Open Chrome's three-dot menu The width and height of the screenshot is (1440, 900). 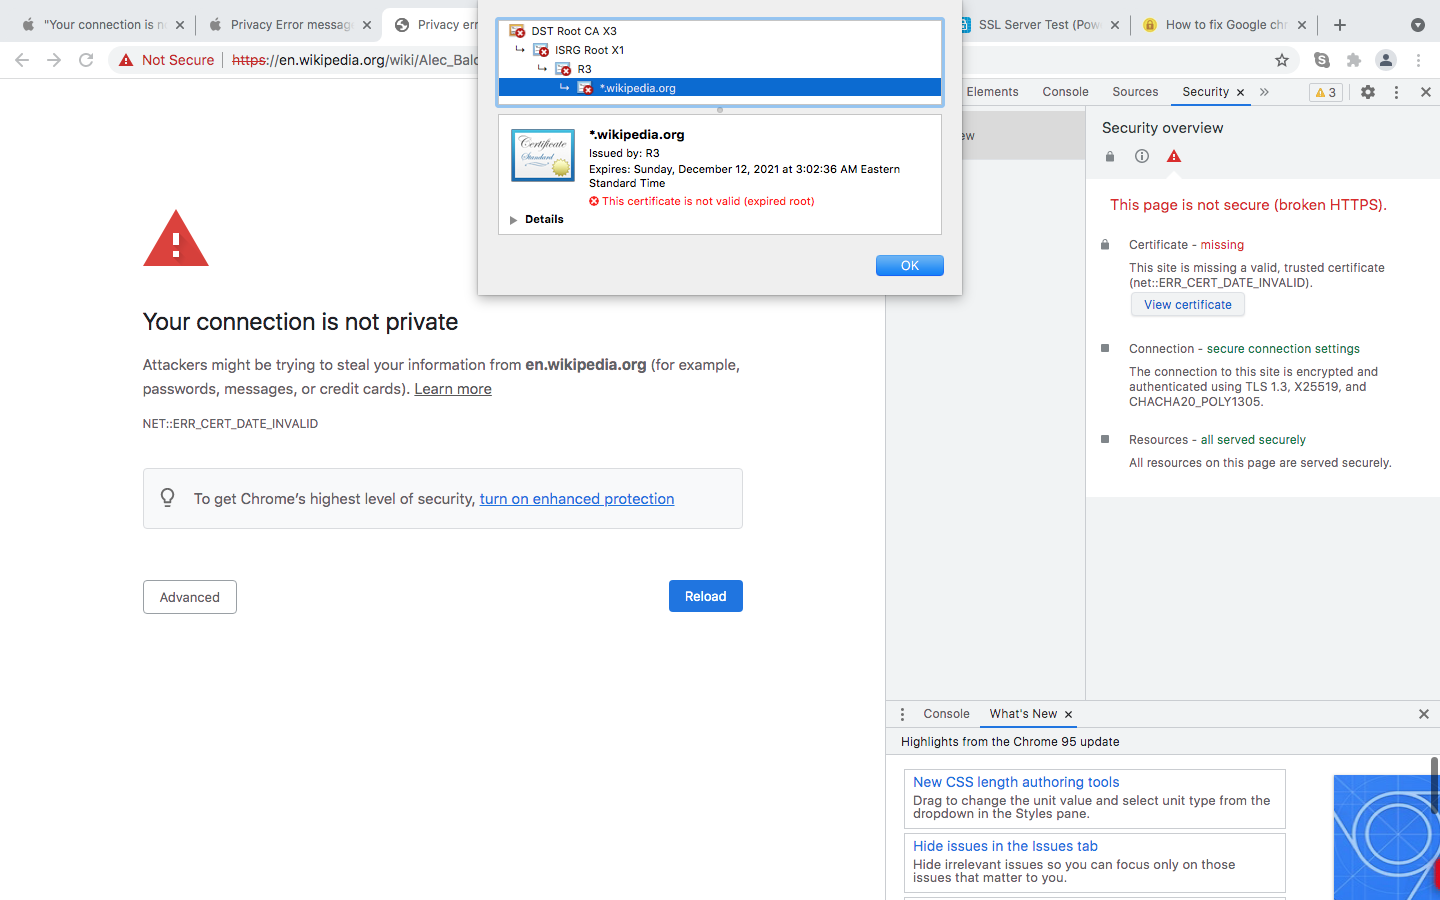point(1418,60)
